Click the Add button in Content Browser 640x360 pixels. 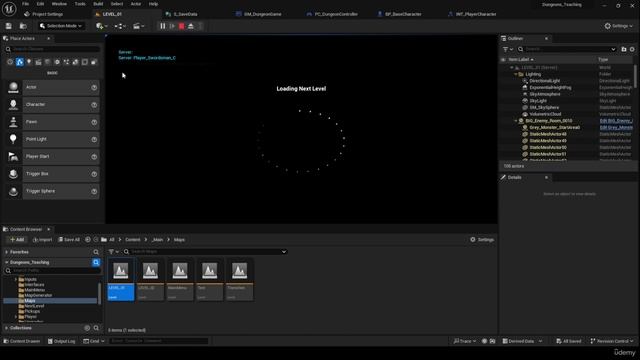17,240
